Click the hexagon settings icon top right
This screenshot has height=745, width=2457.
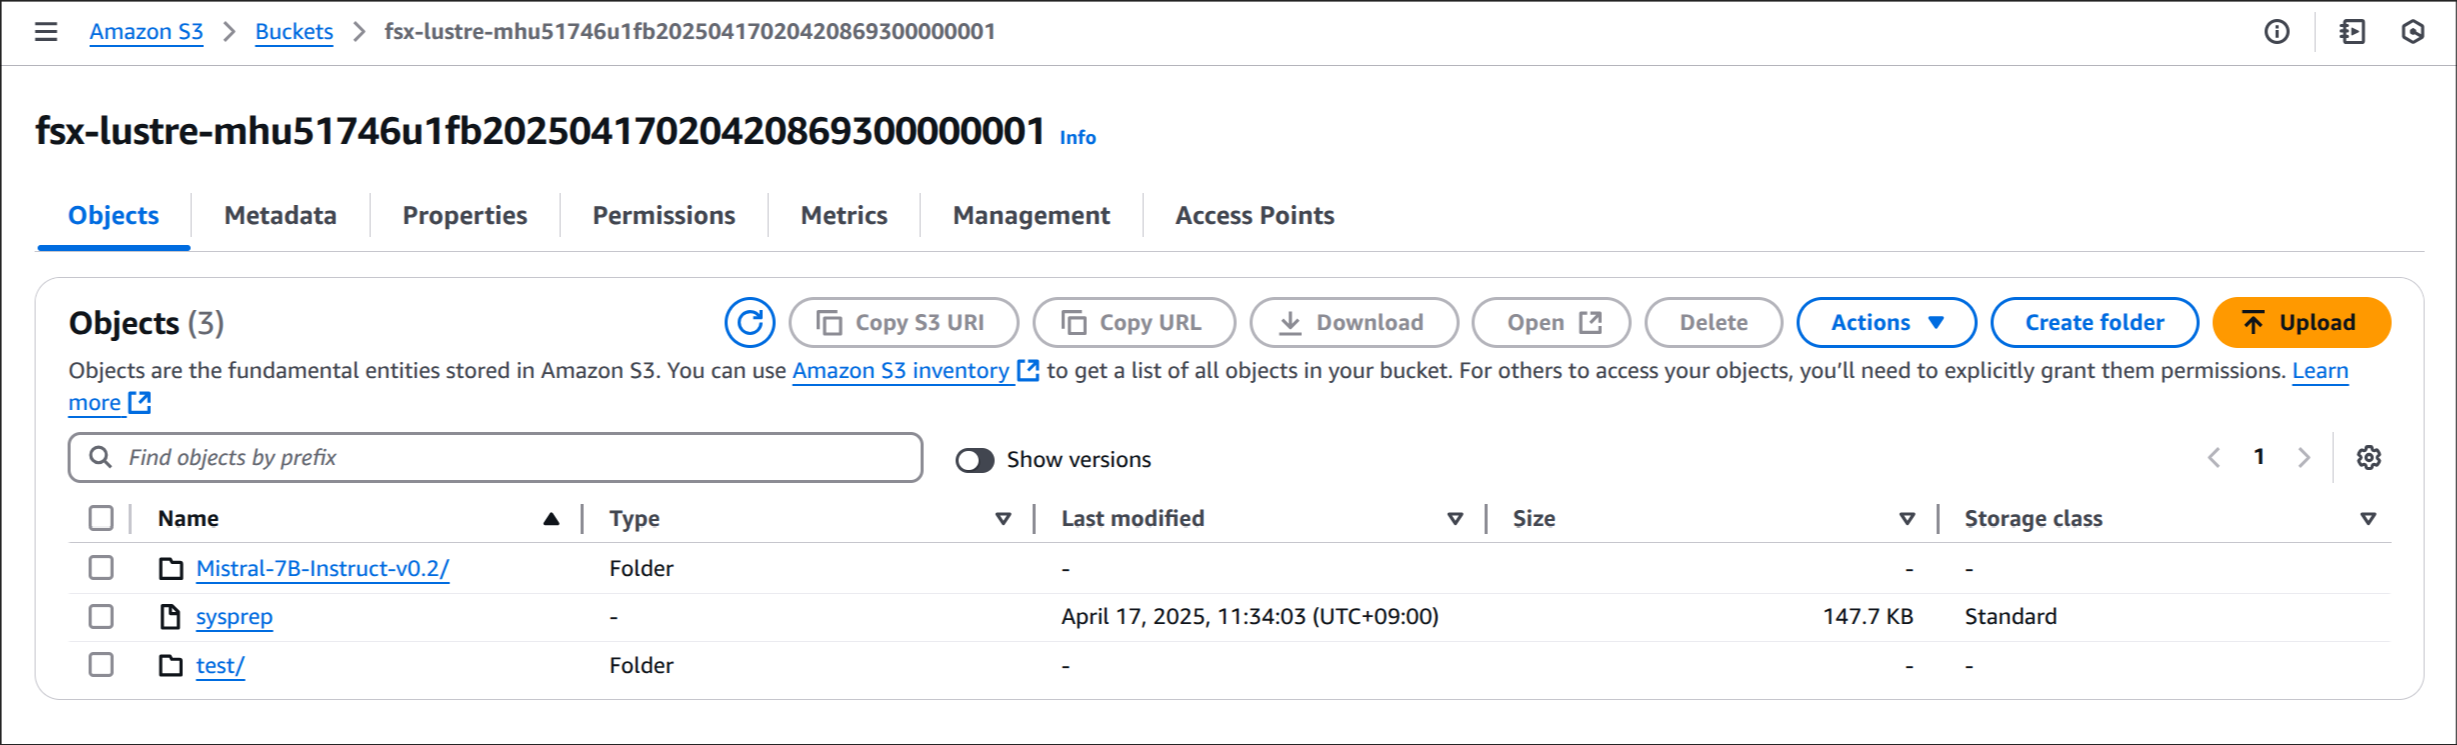point(2413,32)
